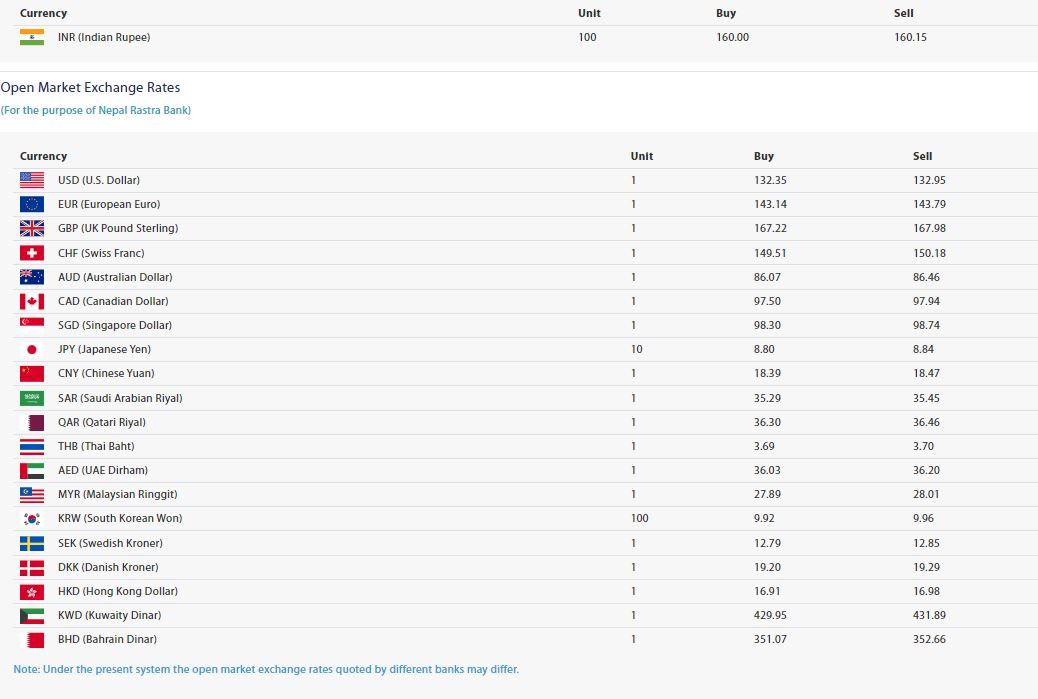Click the South Korean flag icon for KRW
Viewport: 1038px width, 699px height.
click(x=32, y=518)
